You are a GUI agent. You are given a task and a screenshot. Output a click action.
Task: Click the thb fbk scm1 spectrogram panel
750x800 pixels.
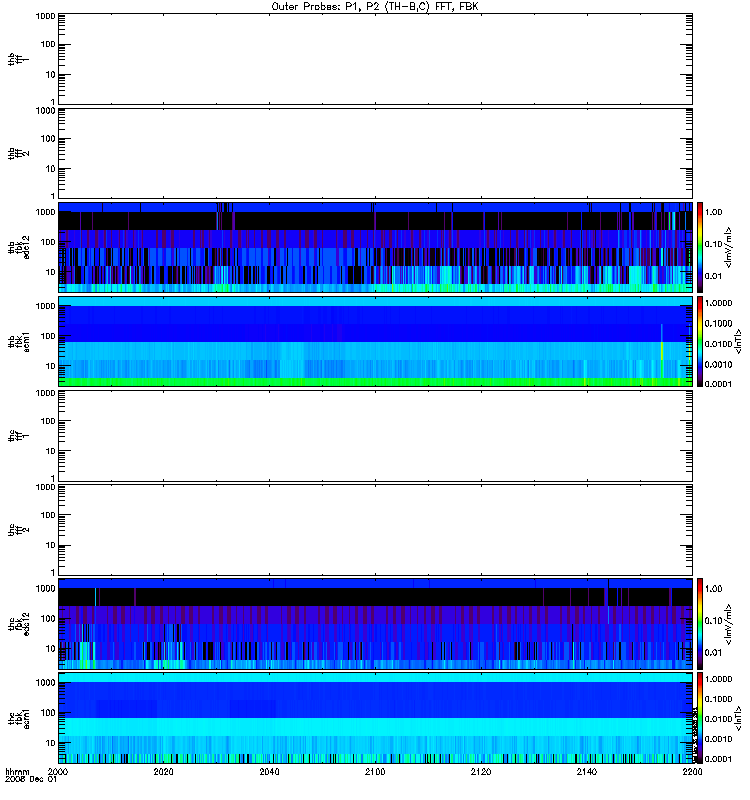click(375, 341)
